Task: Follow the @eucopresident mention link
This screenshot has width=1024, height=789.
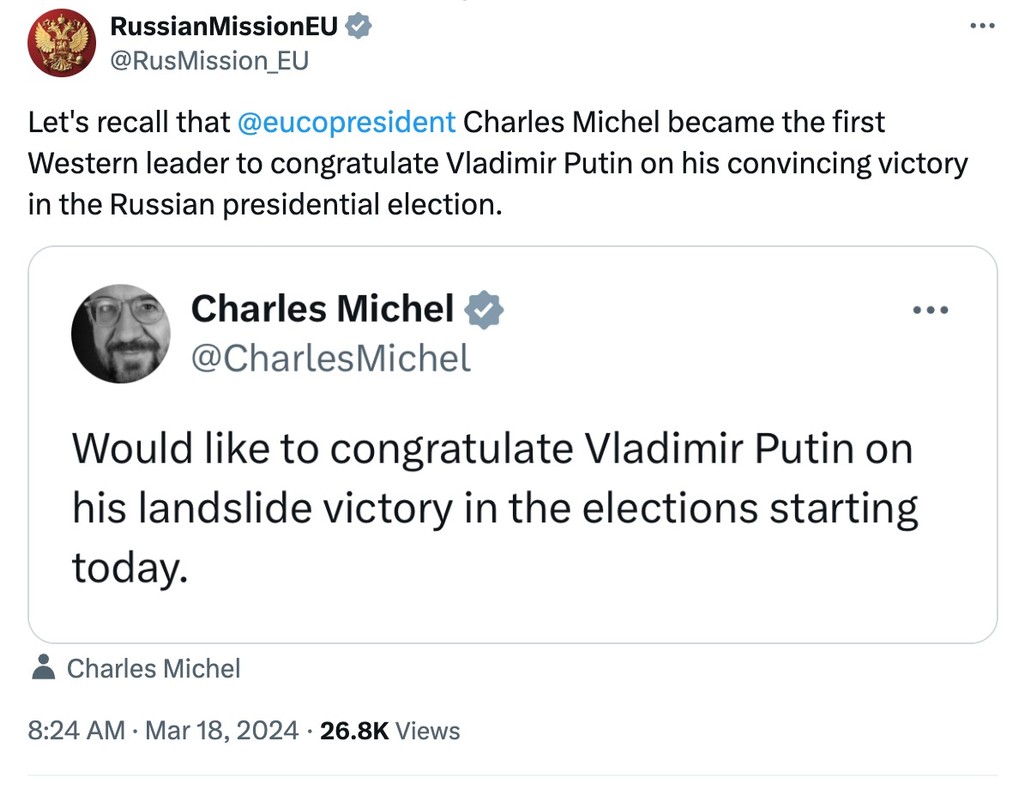Action: (x=347, y=122)
